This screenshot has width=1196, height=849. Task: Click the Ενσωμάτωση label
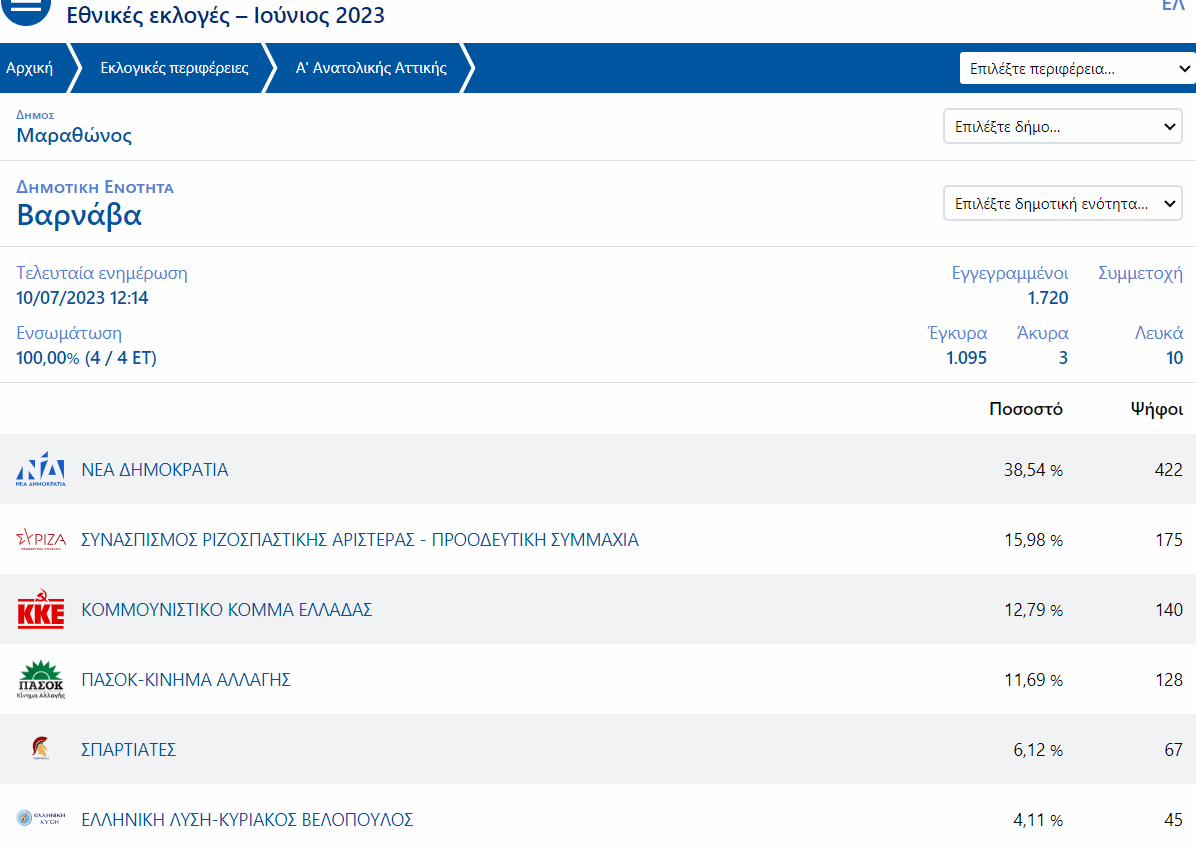(69, 333)
